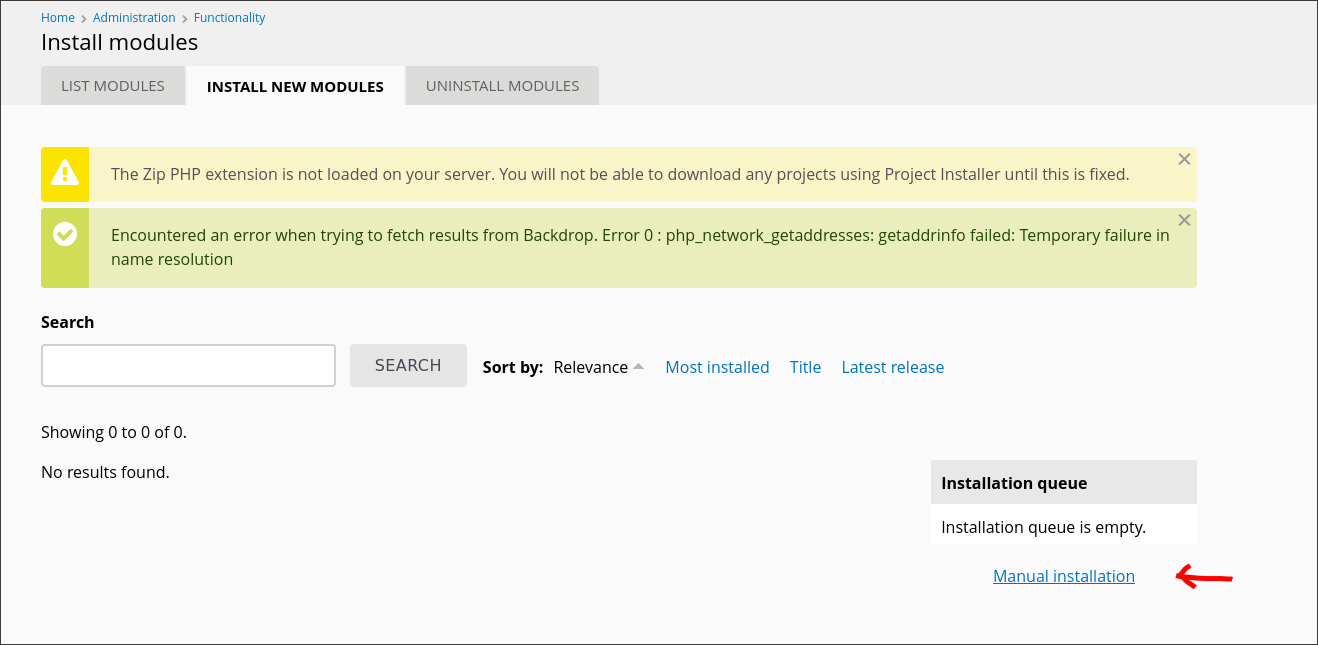Sort modules by Most installed
The width and height of the screenshot is (1318, 645).
pos(717,367)
